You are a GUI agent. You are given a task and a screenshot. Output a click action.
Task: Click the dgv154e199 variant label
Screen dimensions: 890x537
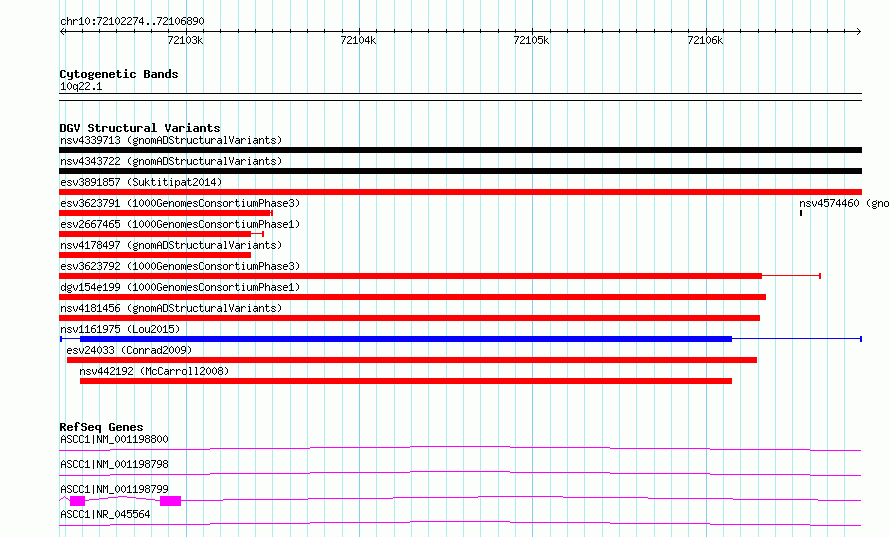tap(180, 287)
